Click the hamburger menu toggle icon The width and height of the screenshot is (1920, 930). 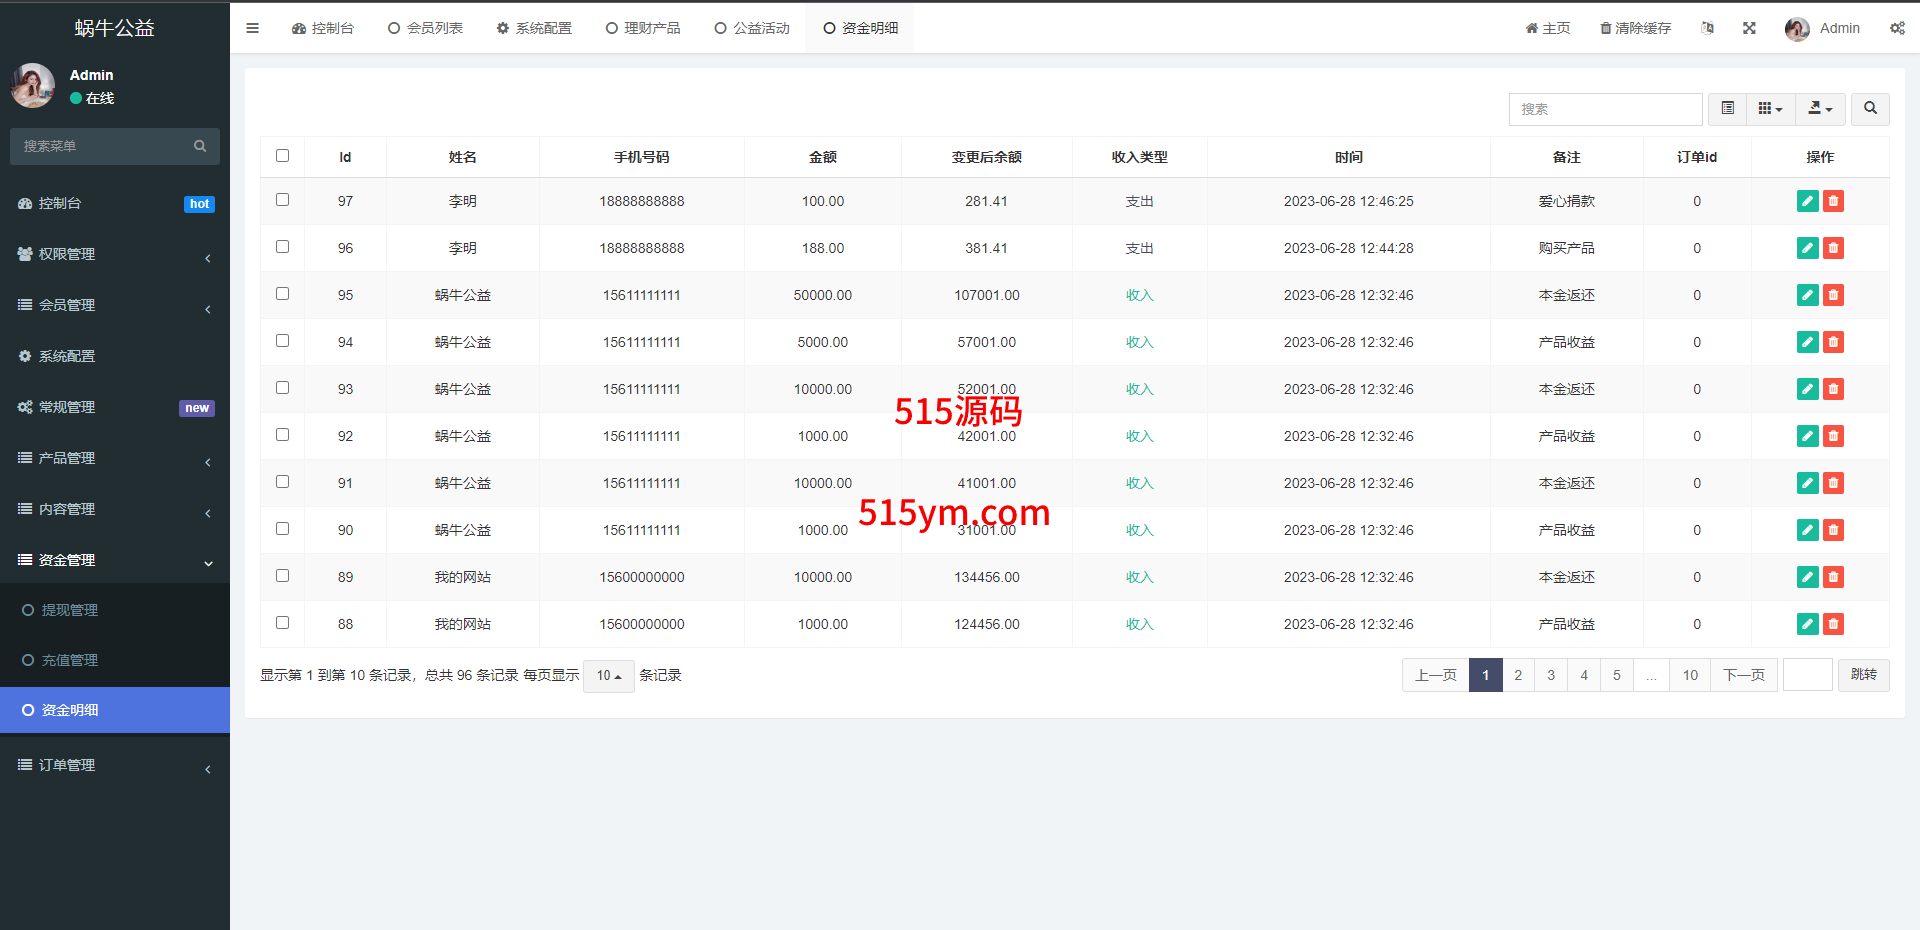point(252,28)
